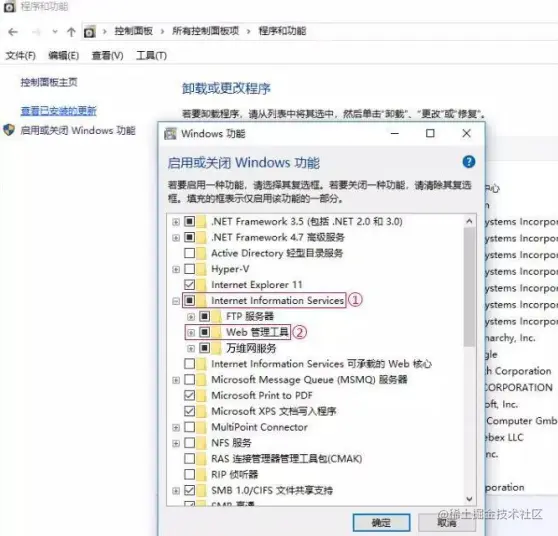The height and width of the screenshot is (536, 558).
Task: Select the Internet Information Services label
Action: point(278,301)
